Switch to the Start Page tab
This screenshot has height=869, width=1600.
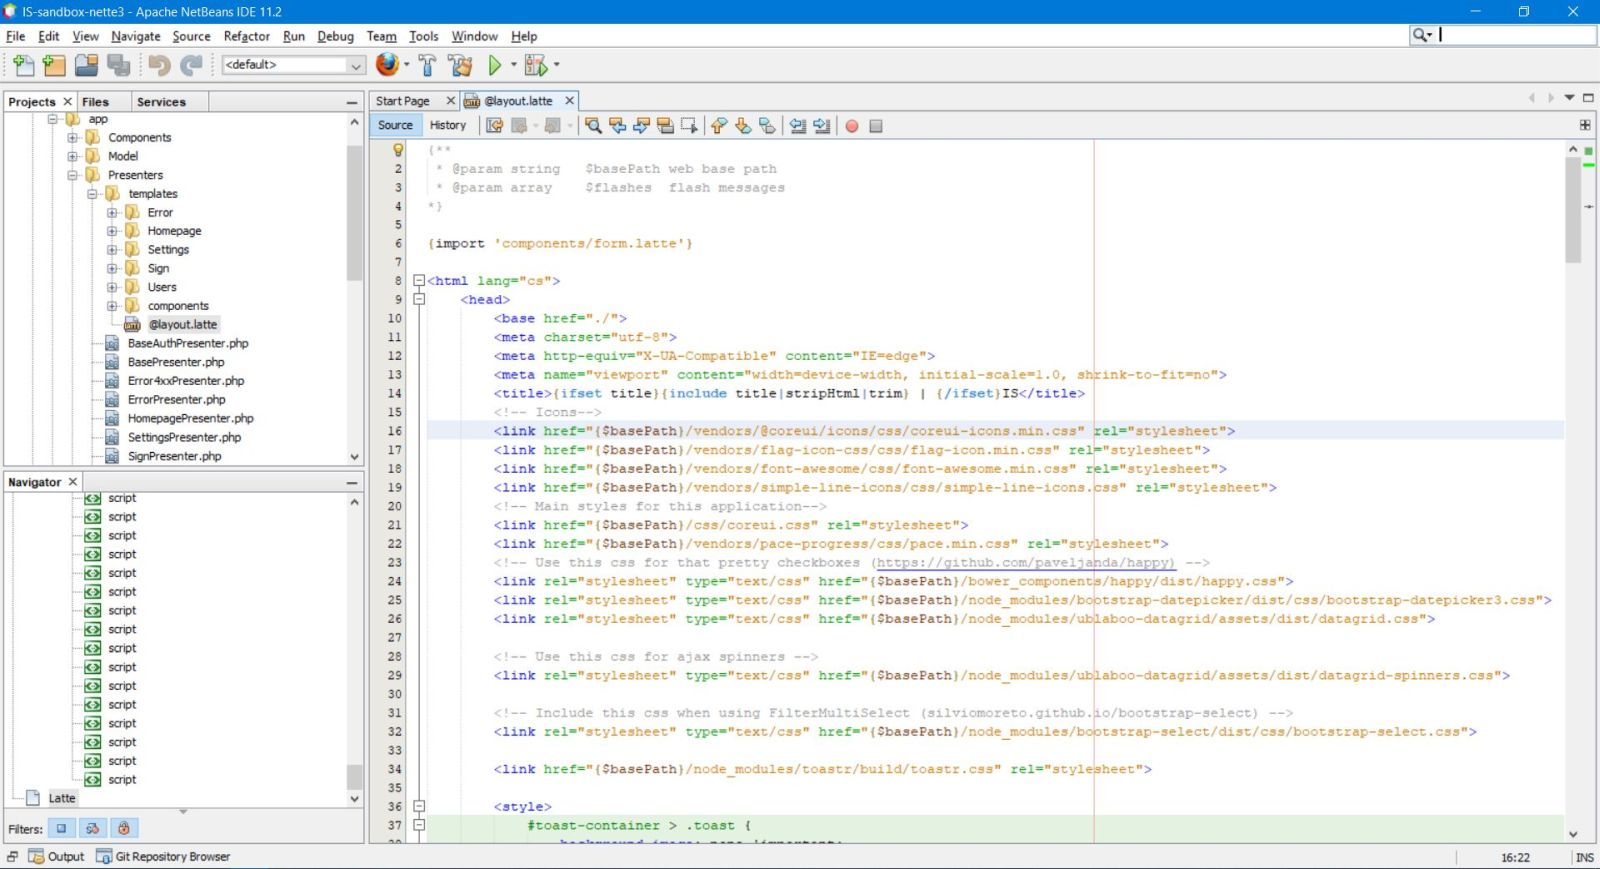(402, 101)
